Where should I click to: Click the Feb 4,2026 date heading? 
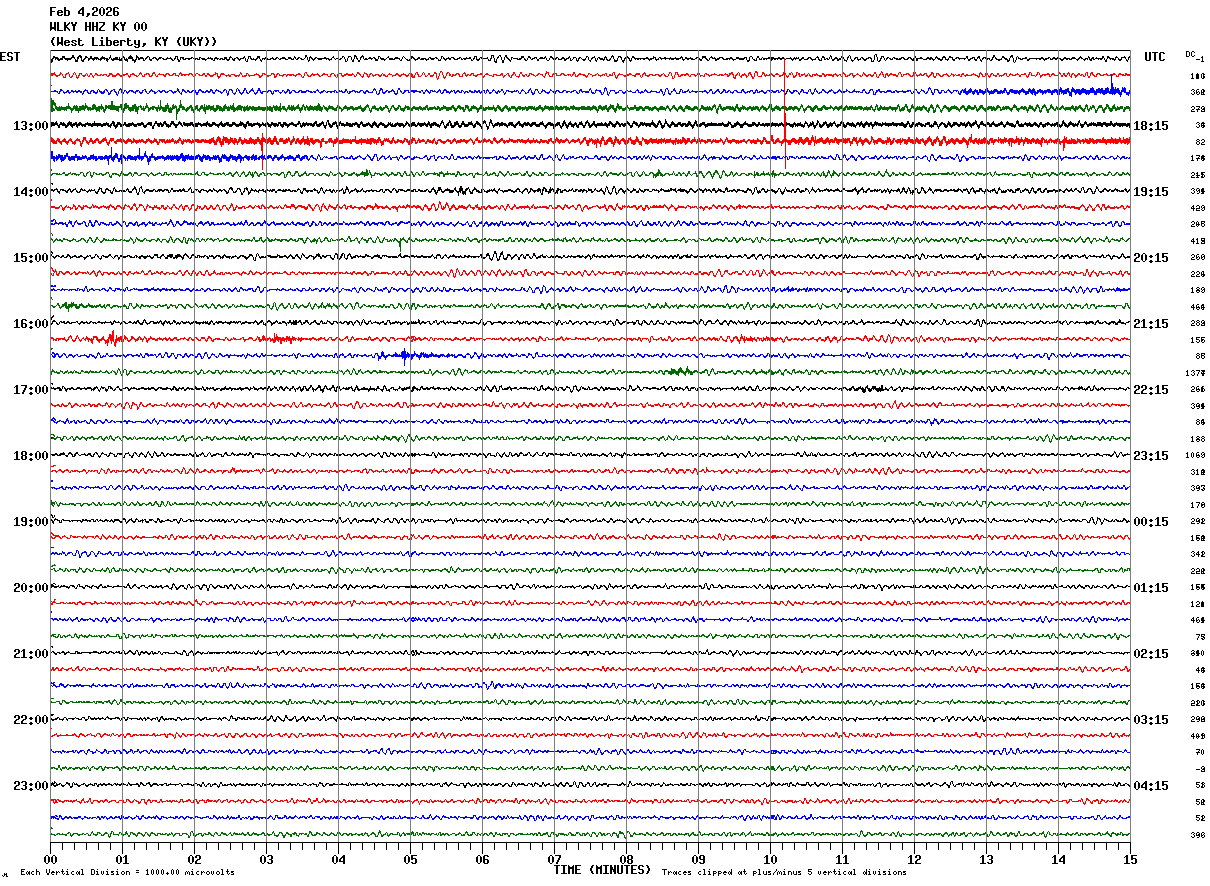(x=84, y=12)
